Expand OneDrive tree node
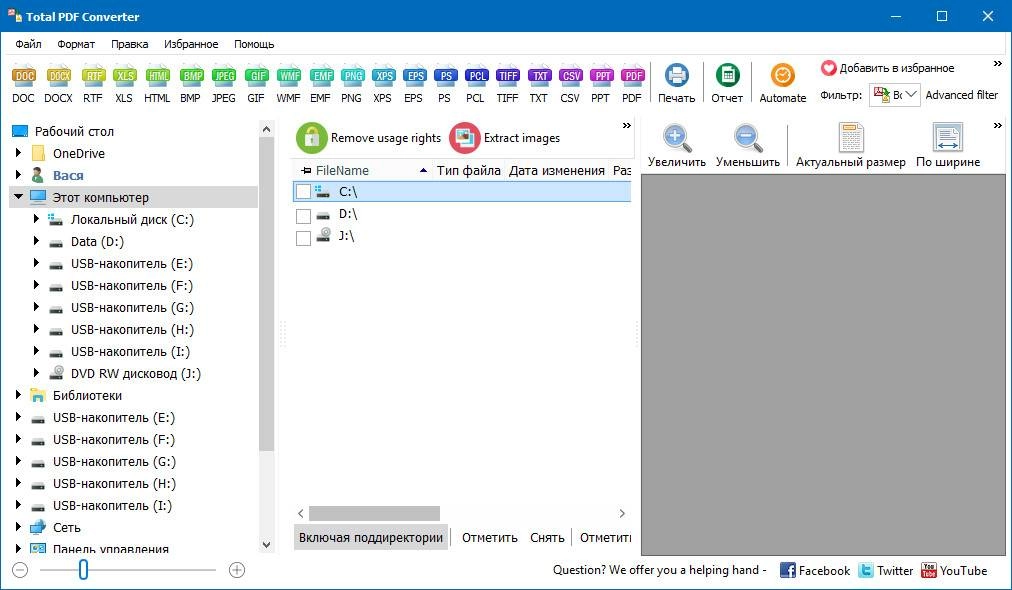 [19, 153]
